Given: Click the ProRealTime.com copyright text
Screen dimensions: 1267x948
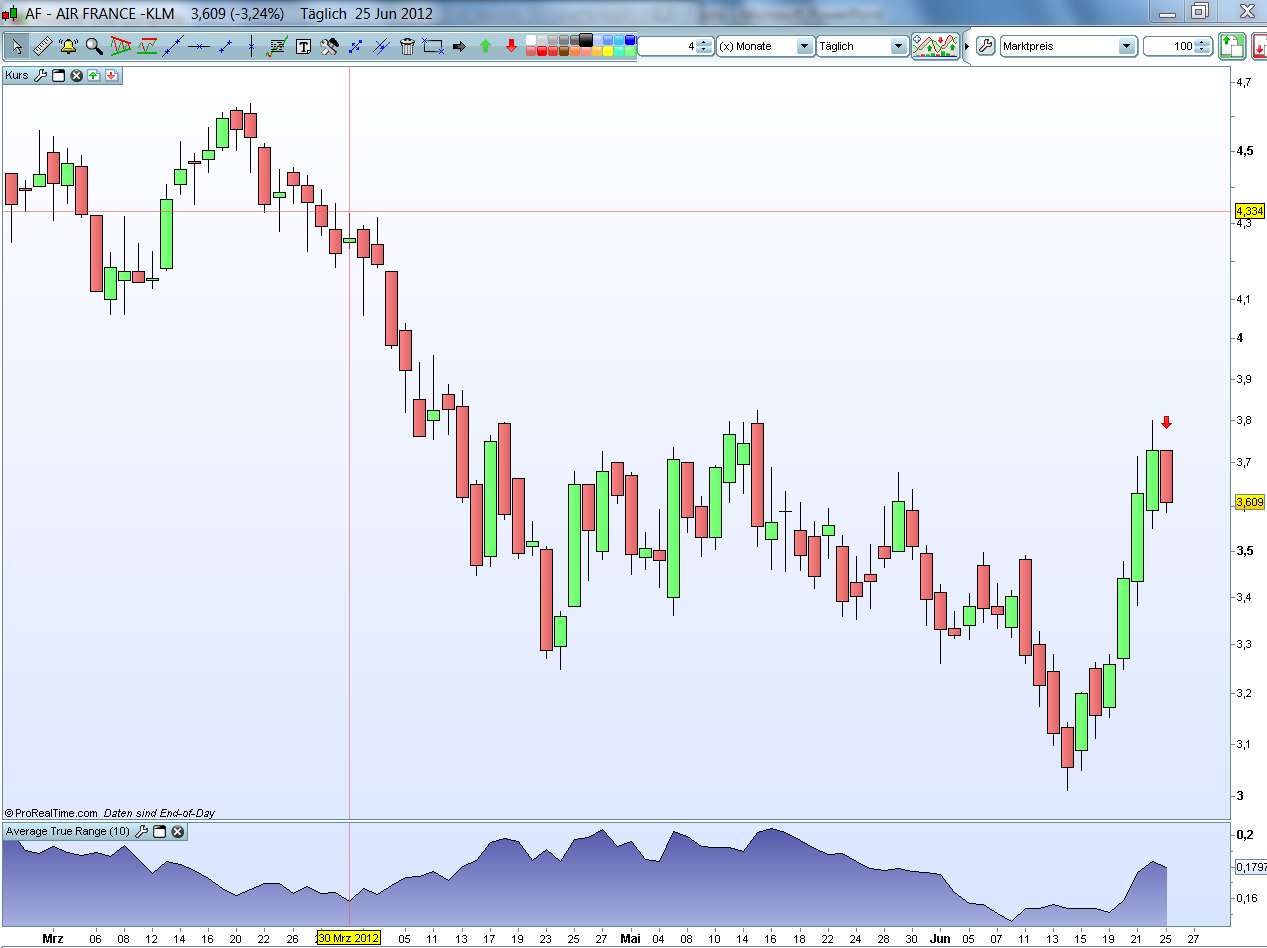Looking at the screenshot, I should click(x=51, y=813).
